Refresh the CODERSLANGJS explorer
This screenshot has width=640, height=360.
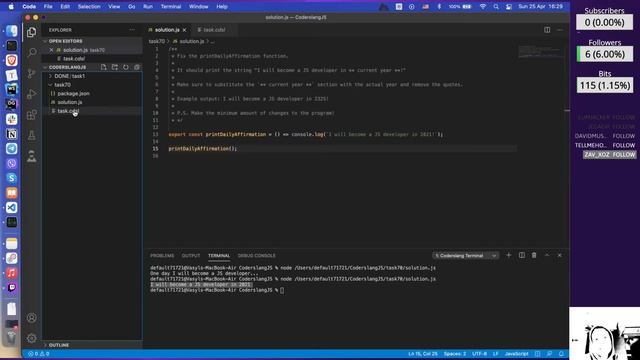coord(126,67)
